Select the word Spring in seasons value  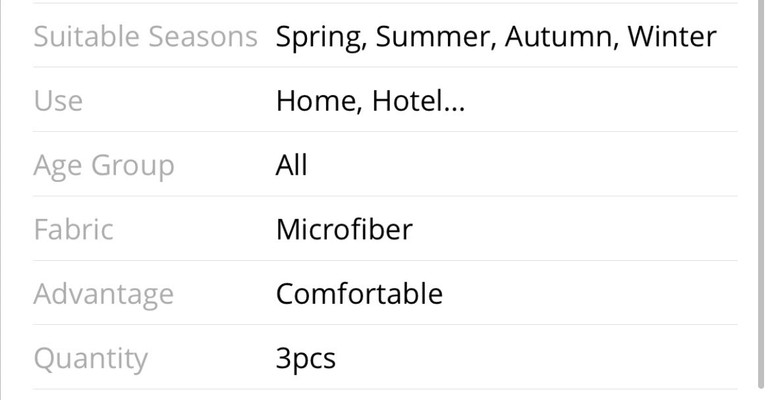(321, 38)
